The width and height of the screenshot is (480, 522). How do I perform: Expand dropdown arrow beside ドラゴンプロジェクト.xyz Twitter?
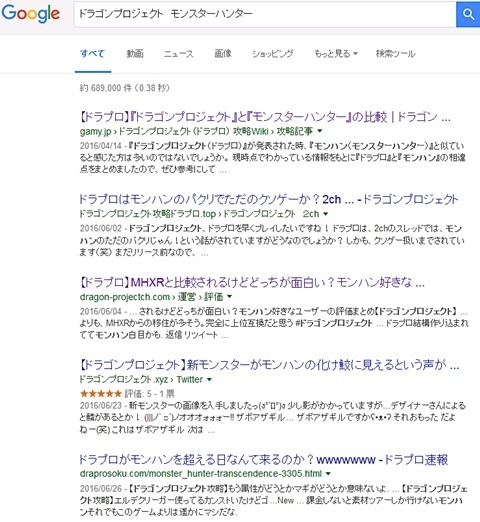tap(209, 379)
